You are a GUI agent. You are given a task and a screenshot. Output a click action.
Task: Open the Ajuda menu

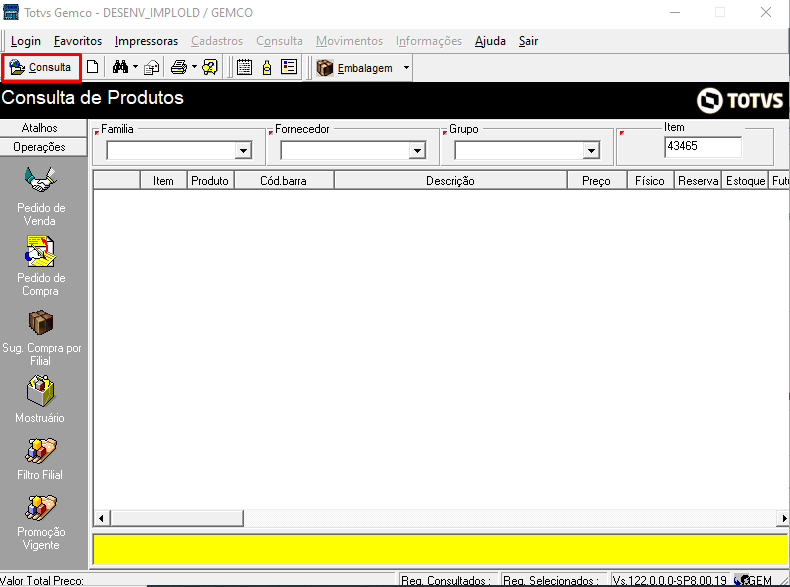tap(490, 41)
